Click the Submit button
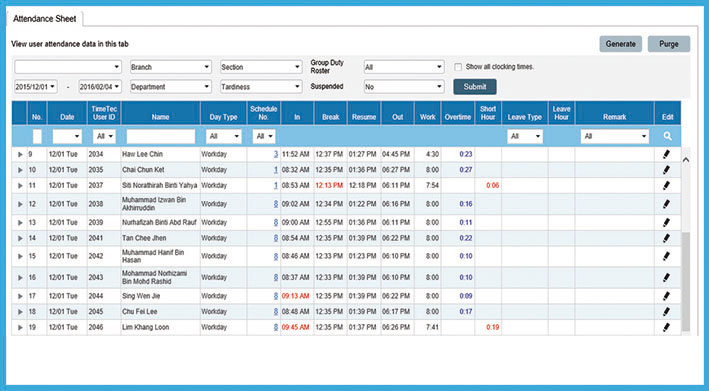 pos(475,87)
